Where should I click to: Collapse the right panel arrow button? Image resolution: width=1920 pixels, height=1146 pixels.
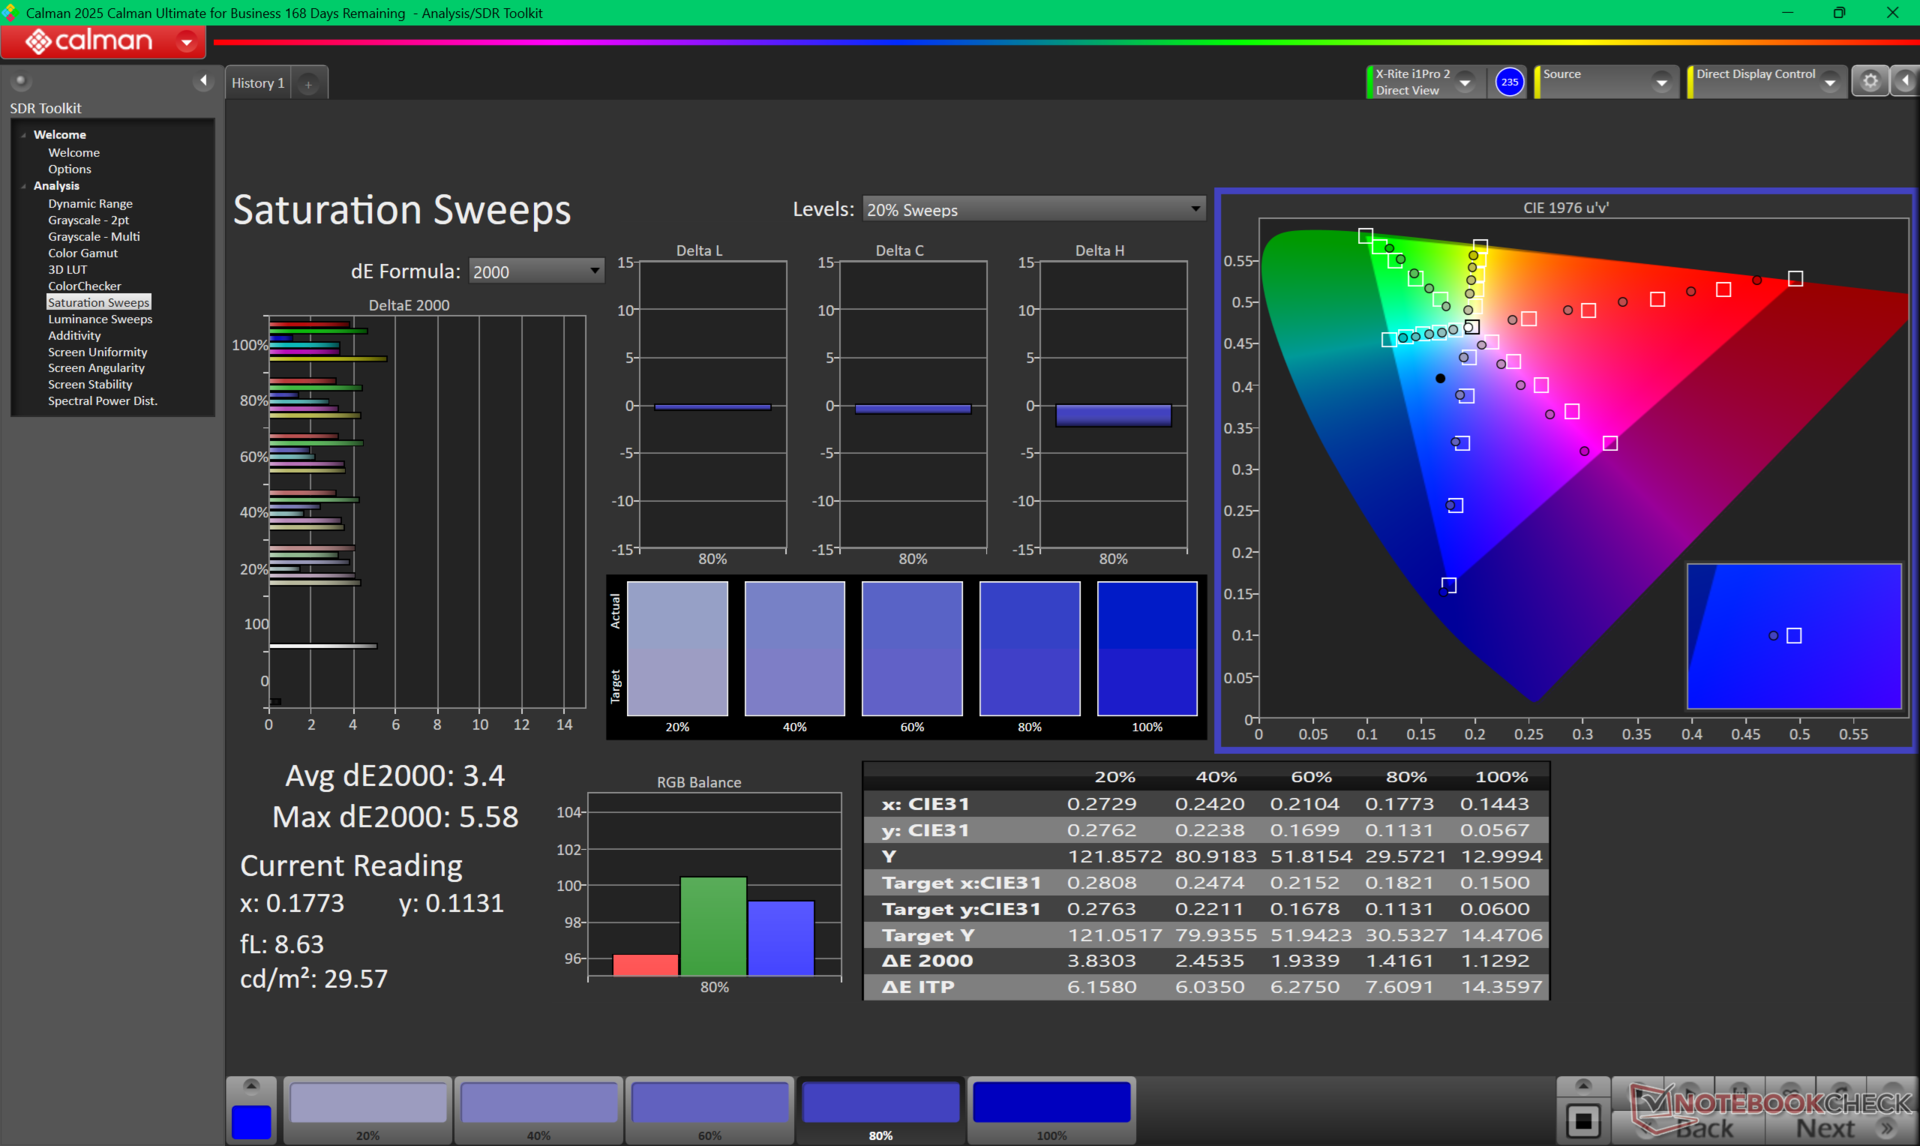(1905, 82)
